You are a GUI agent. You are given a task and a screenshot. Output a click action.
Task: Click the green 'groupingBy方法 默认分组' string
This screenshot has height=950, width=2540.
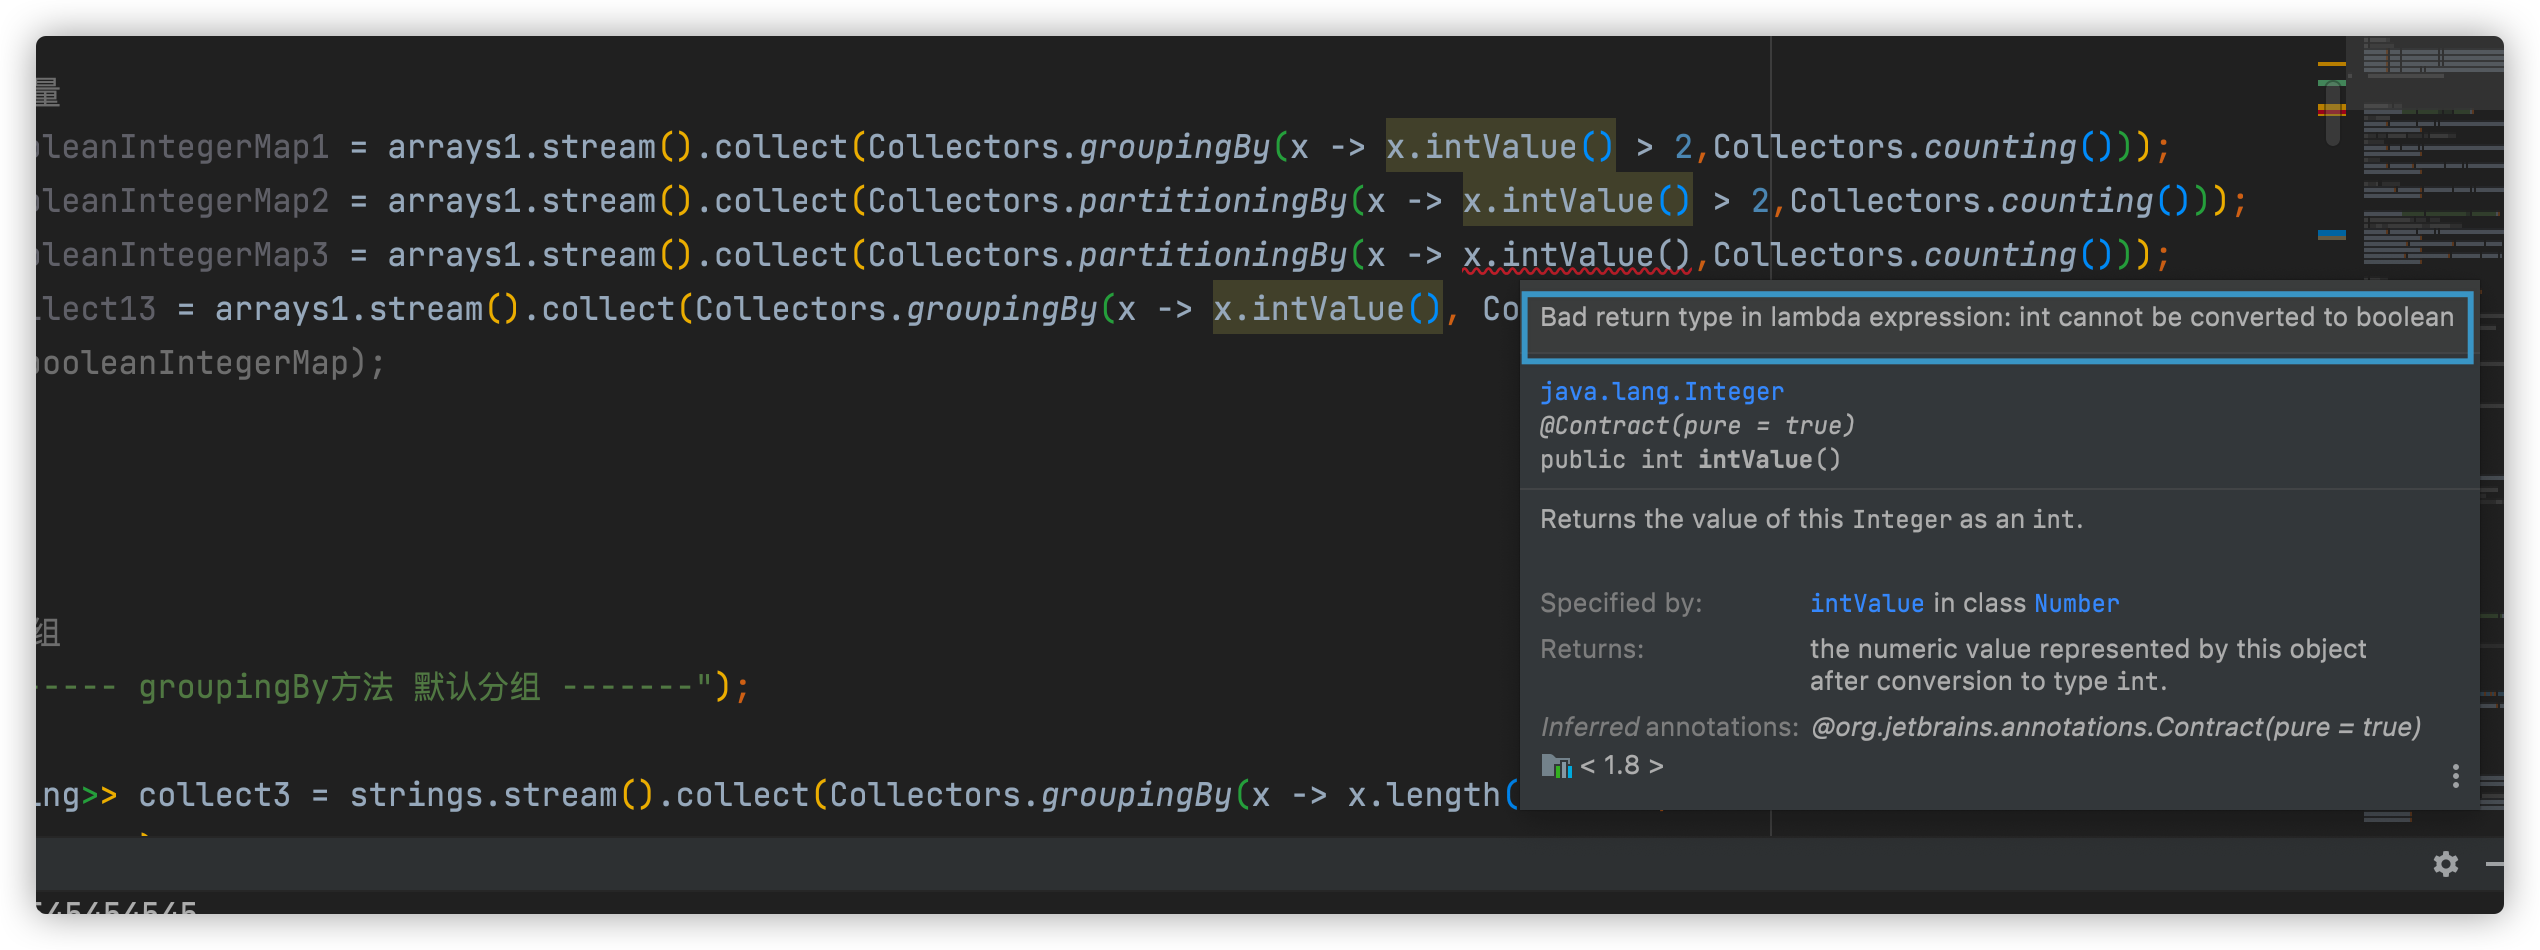pos(340,687)
